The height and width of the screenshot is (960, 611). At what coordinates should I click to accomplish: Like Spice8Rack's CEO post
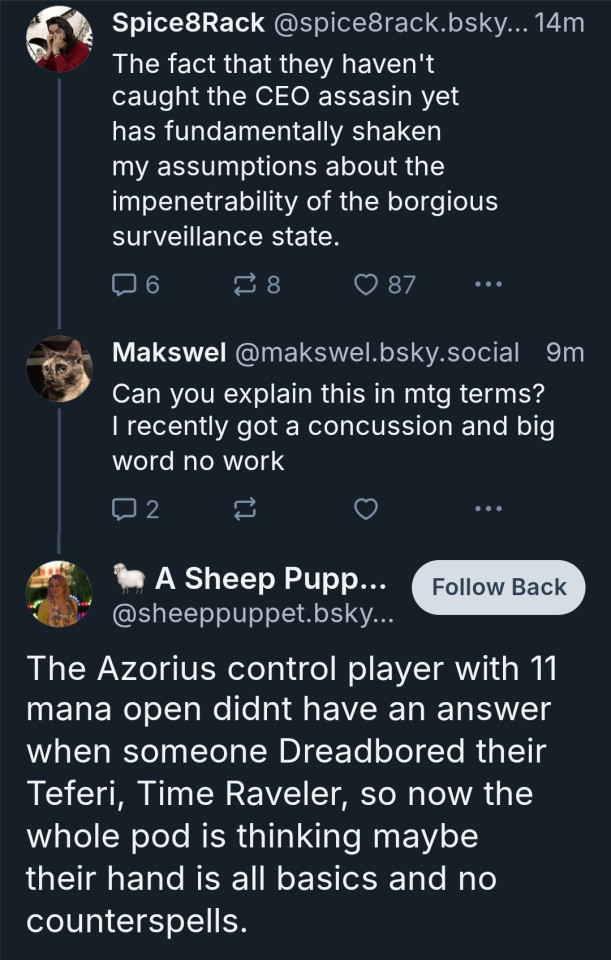coord(367,285)
